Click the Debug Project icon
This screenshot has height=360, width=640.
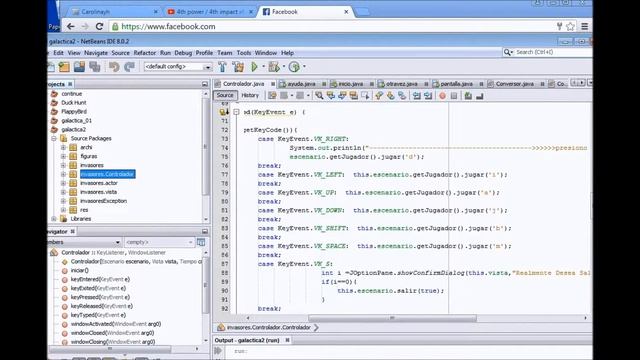[274, 67]
